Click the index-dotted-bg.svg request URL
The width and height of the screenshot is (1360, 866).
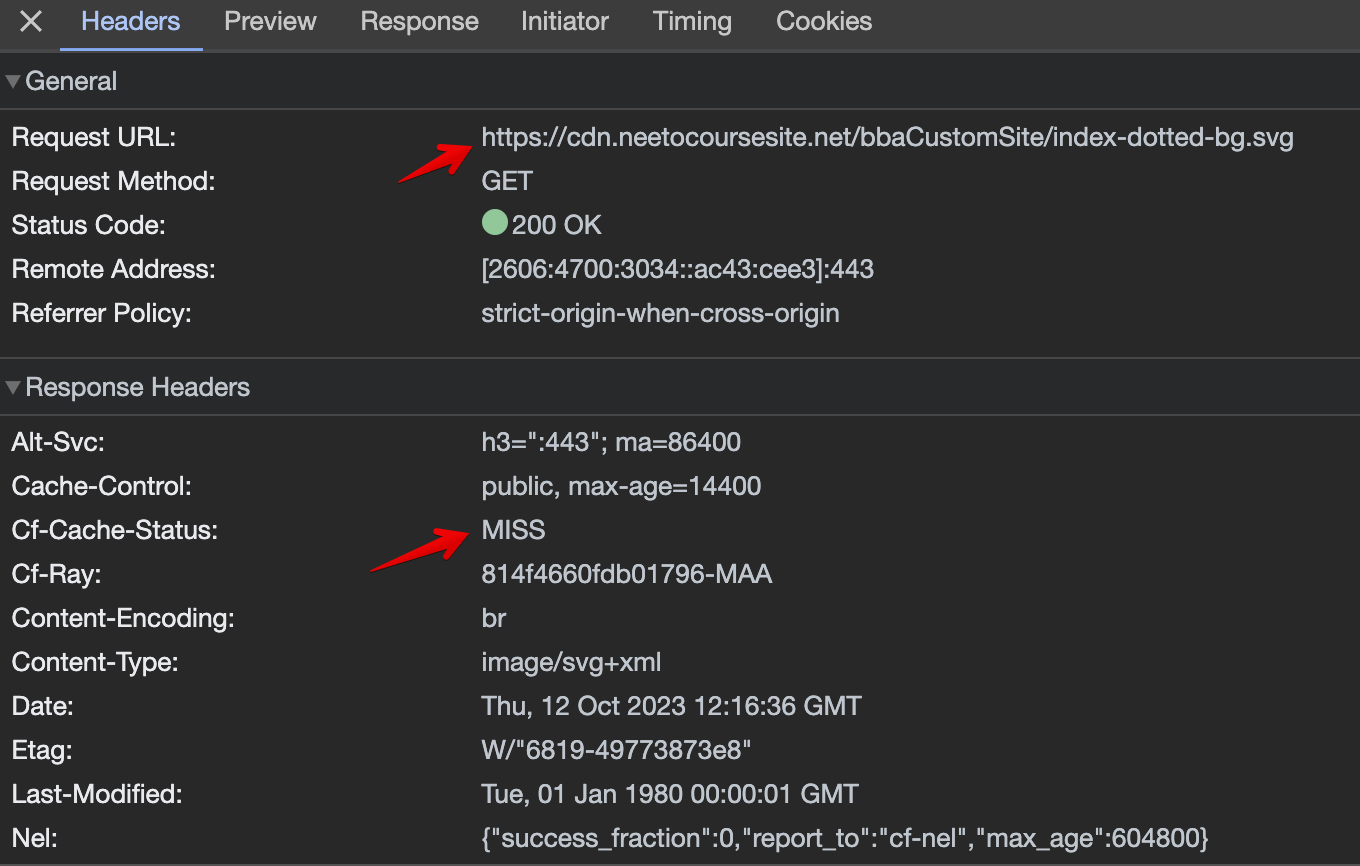(x=888, y=137)
